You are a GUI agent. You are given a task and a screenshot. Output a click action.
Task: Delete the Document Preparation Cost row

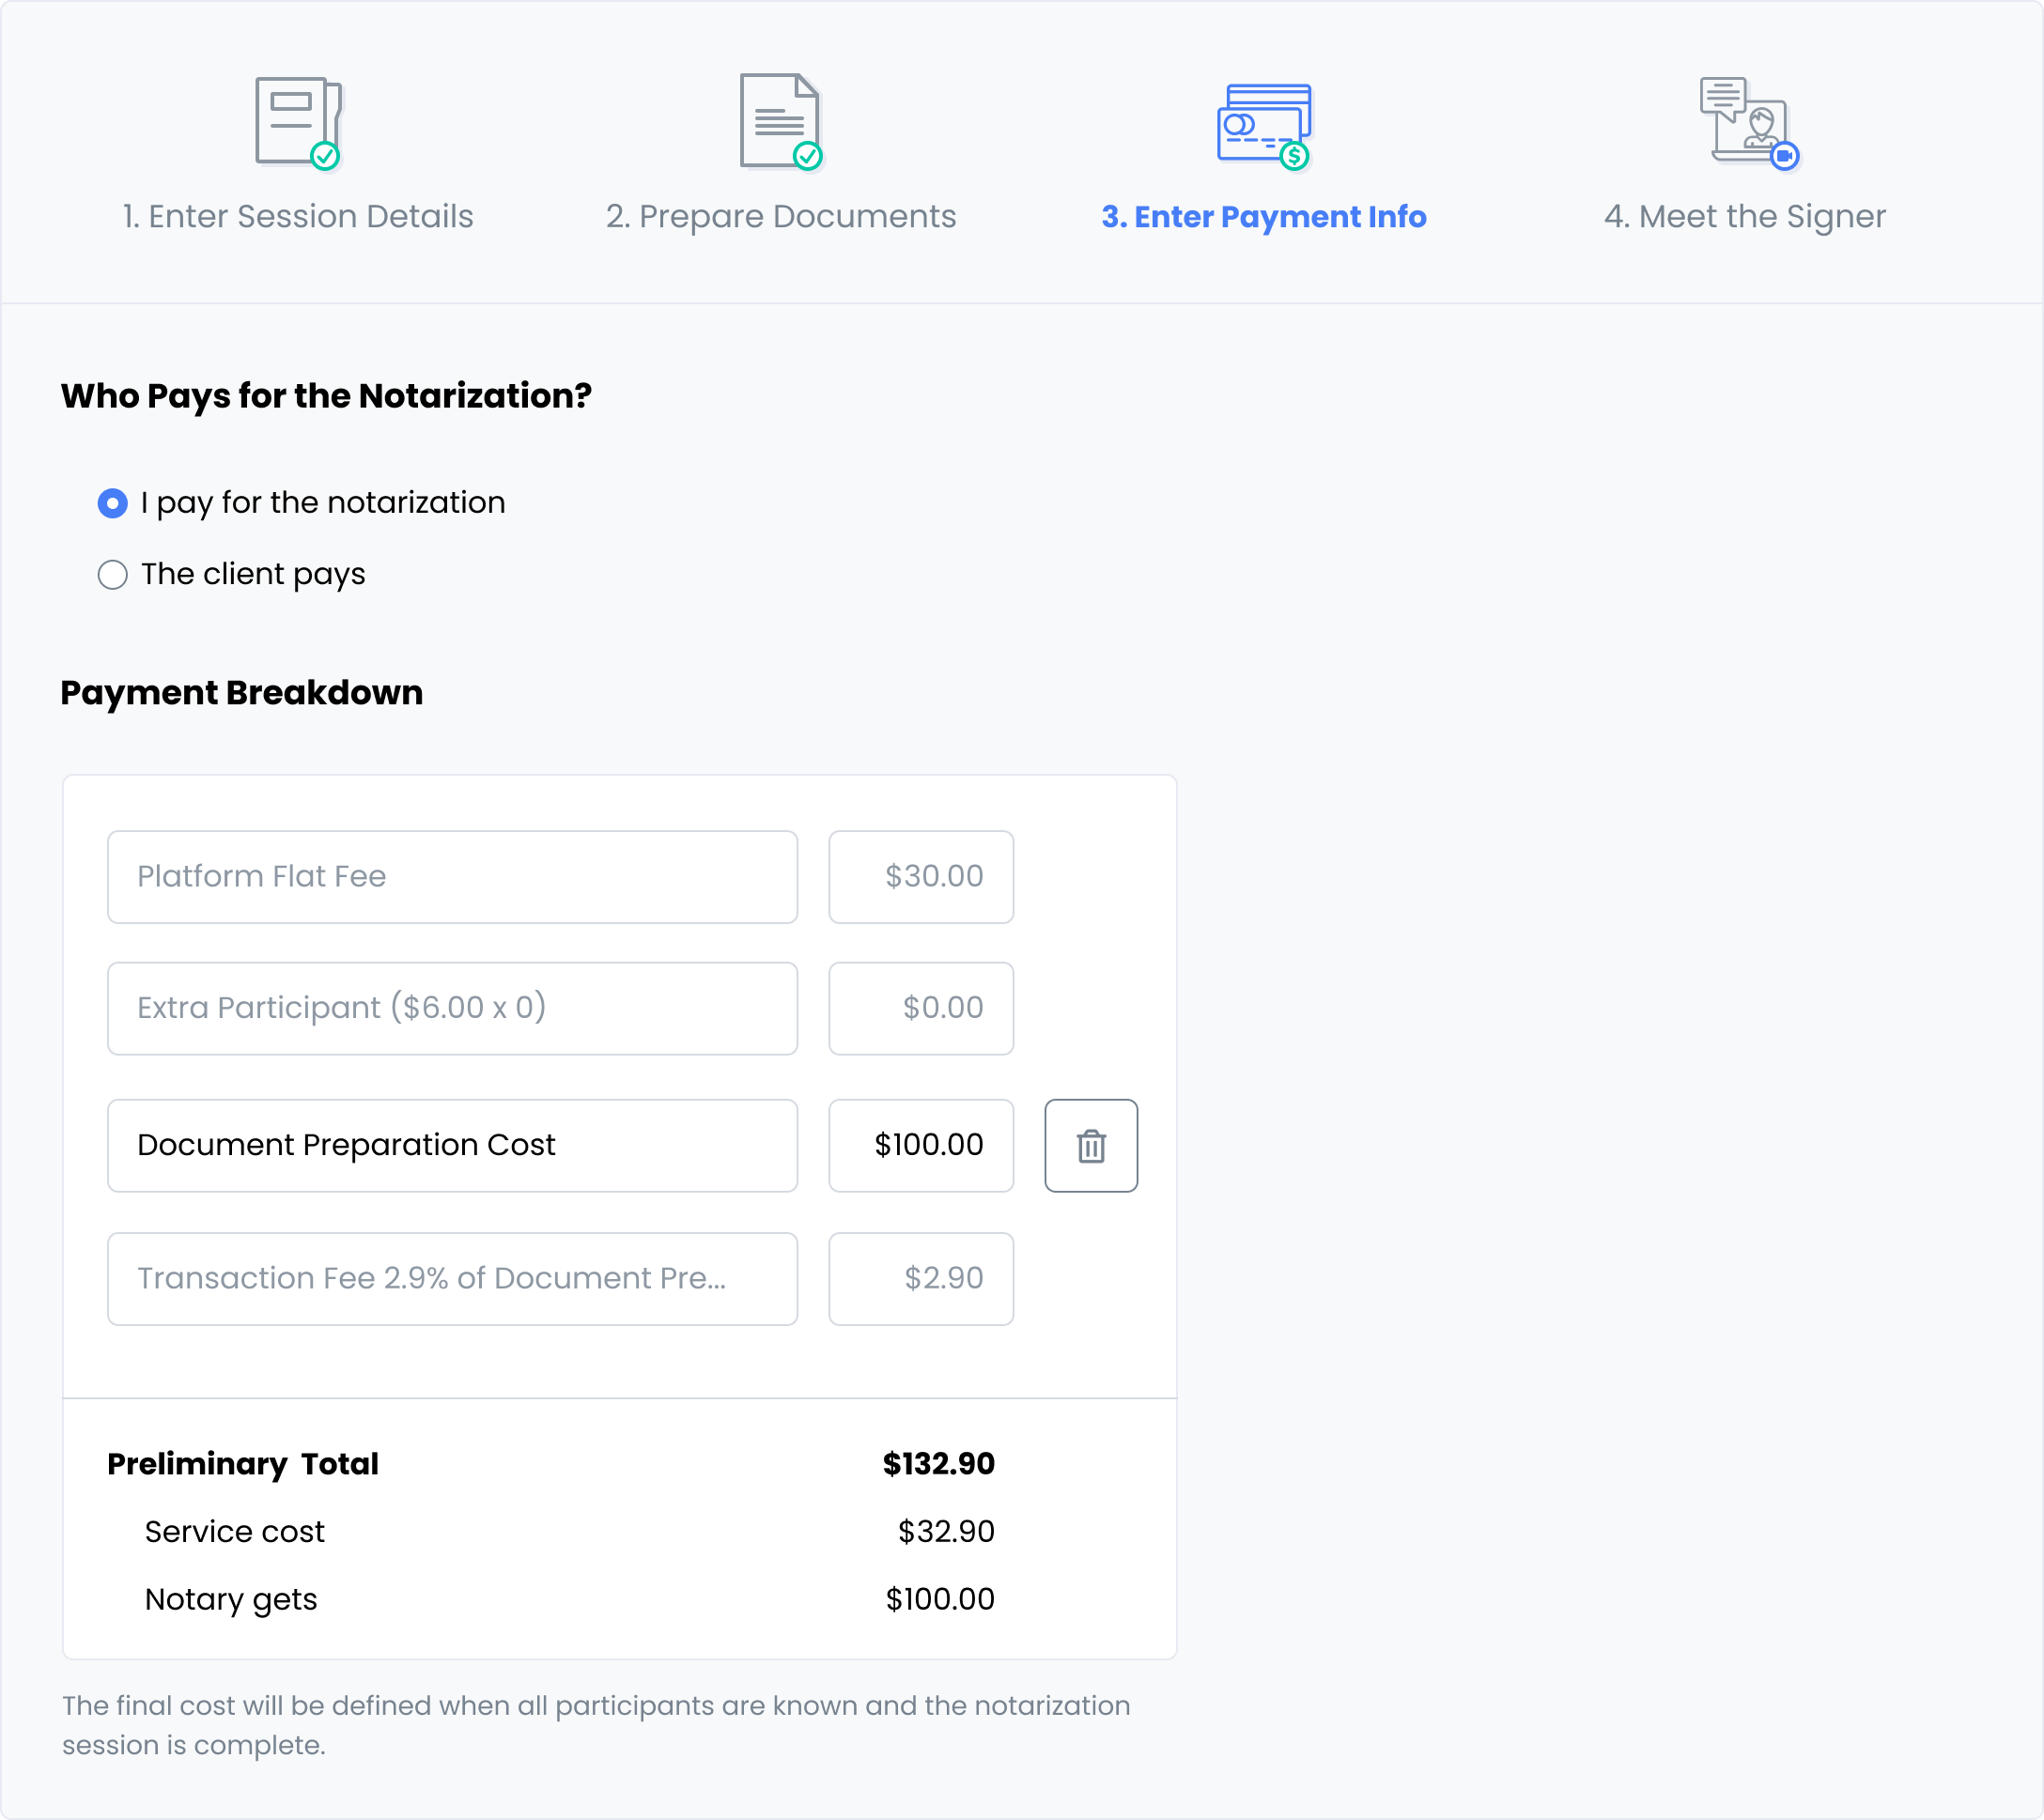(1090, 1145)
